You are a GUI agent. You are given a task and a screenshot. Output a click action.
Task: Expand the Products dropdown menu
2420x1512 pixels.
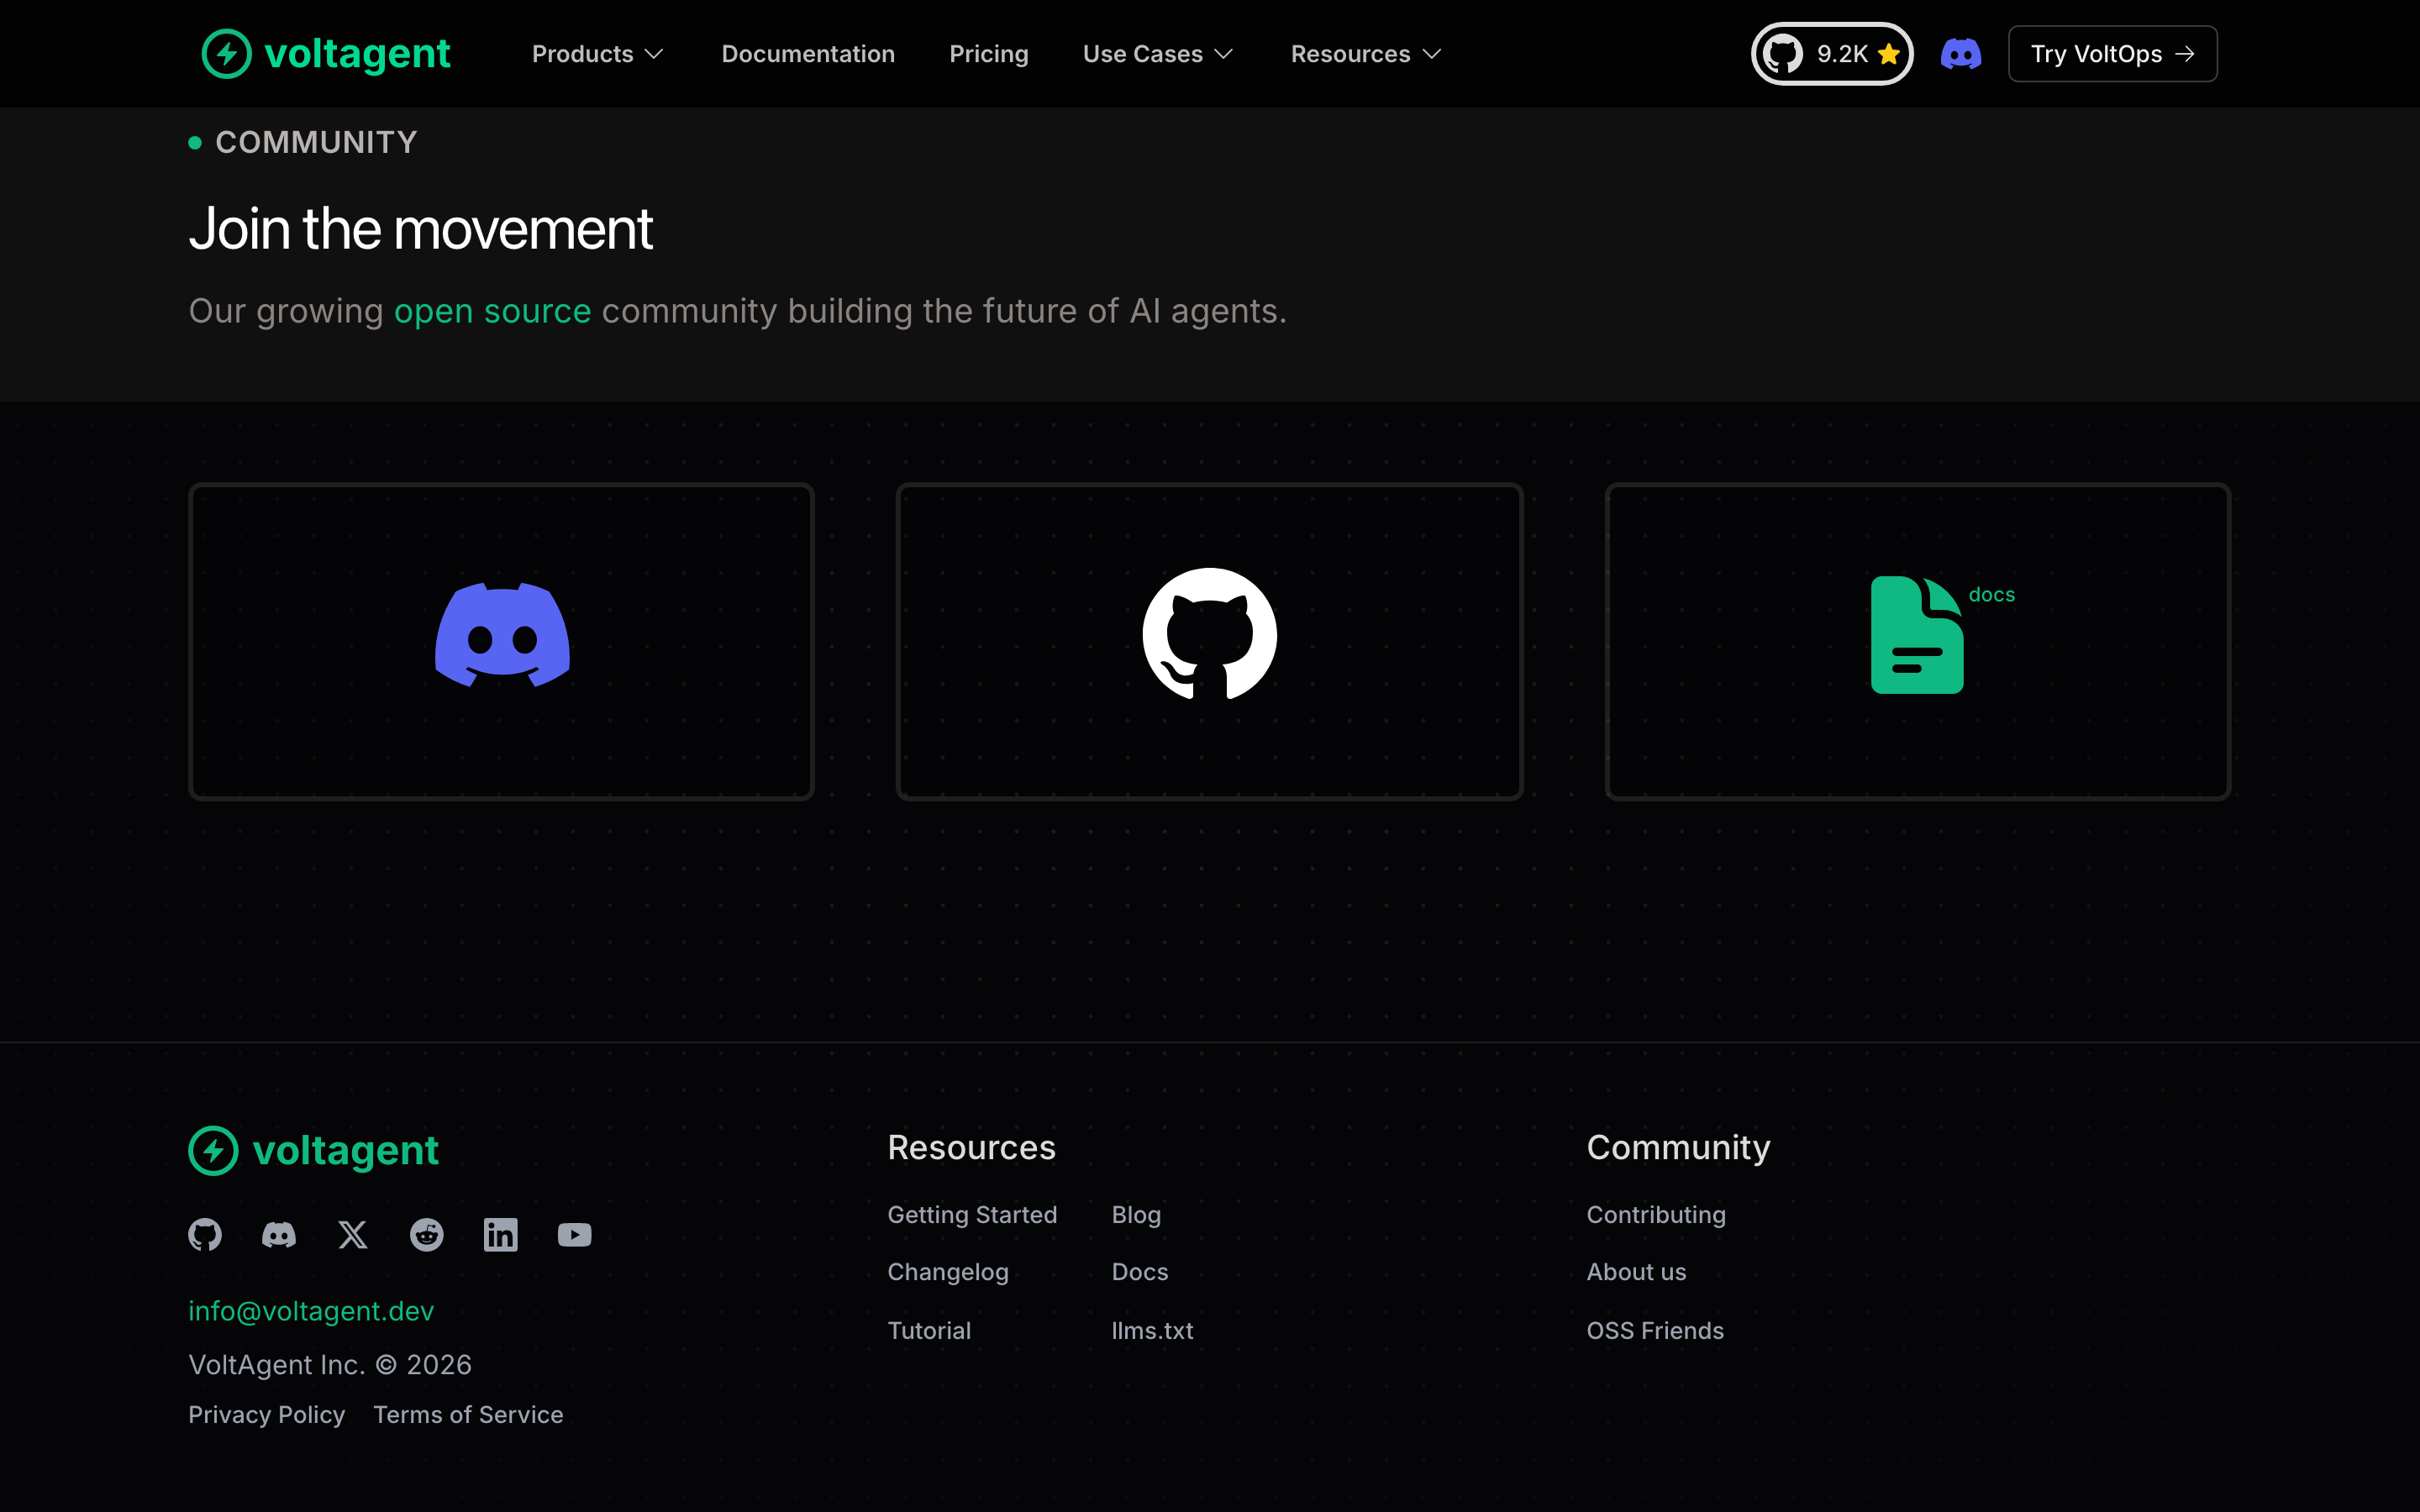pos(598,54)
